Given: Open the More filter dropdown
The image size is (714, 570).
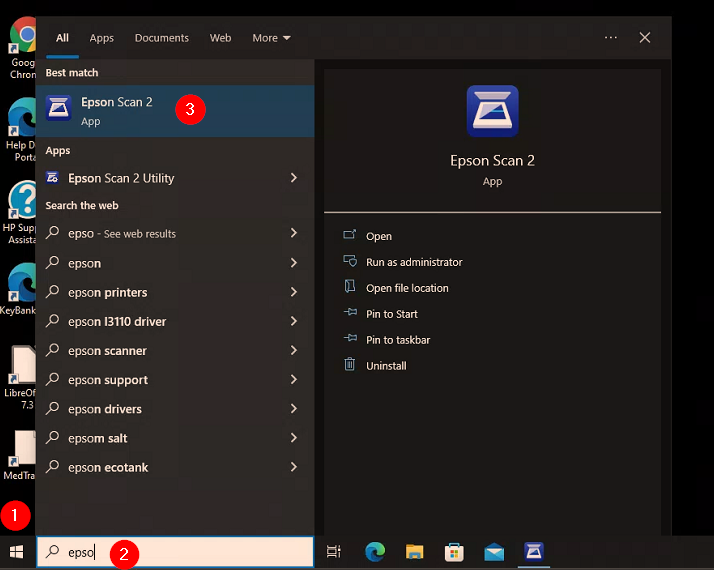Looking at the screenshot, I should pyautogui.click(x=271, y=38).
